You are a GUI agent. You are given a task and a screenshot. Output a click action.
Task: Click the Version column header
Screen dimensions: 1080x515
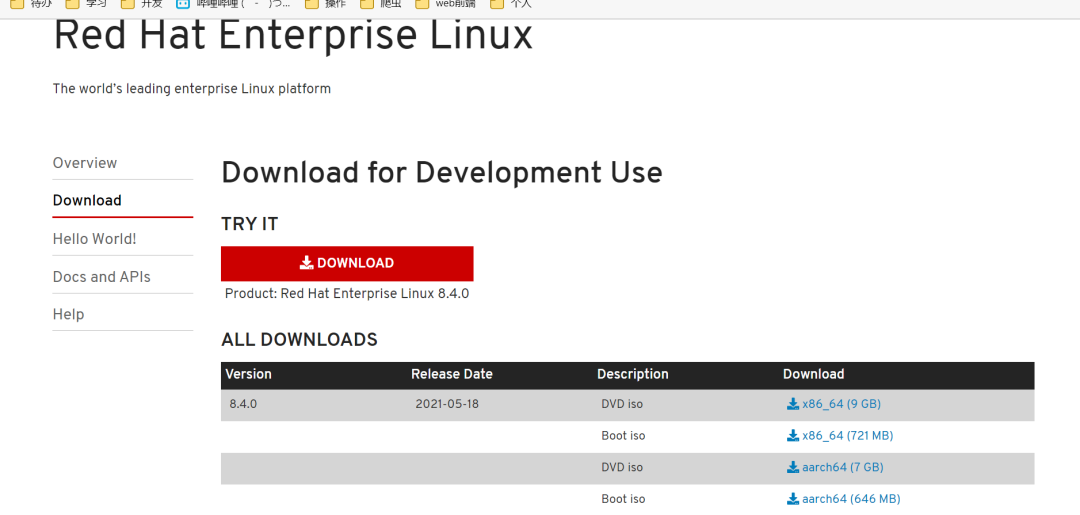[x=249, y=375]
